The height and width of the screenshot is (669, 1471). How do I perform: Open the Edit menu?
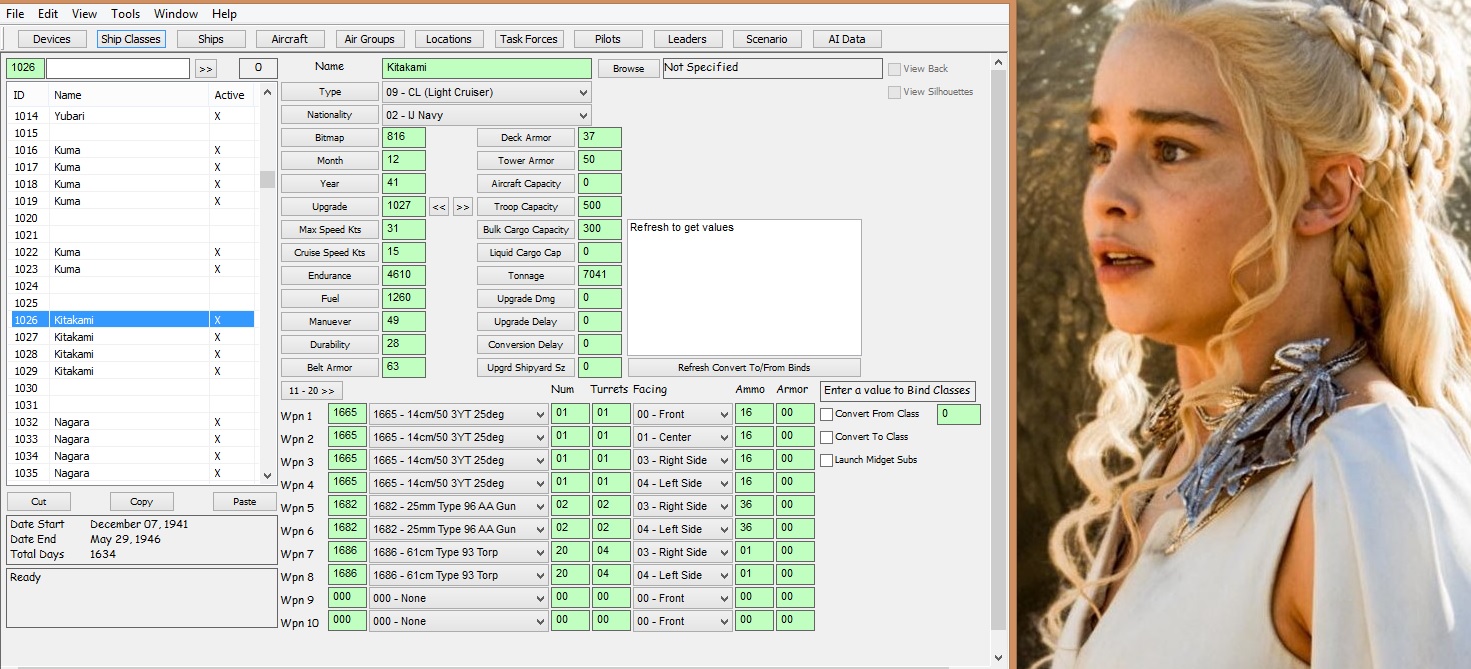(48, 14)
